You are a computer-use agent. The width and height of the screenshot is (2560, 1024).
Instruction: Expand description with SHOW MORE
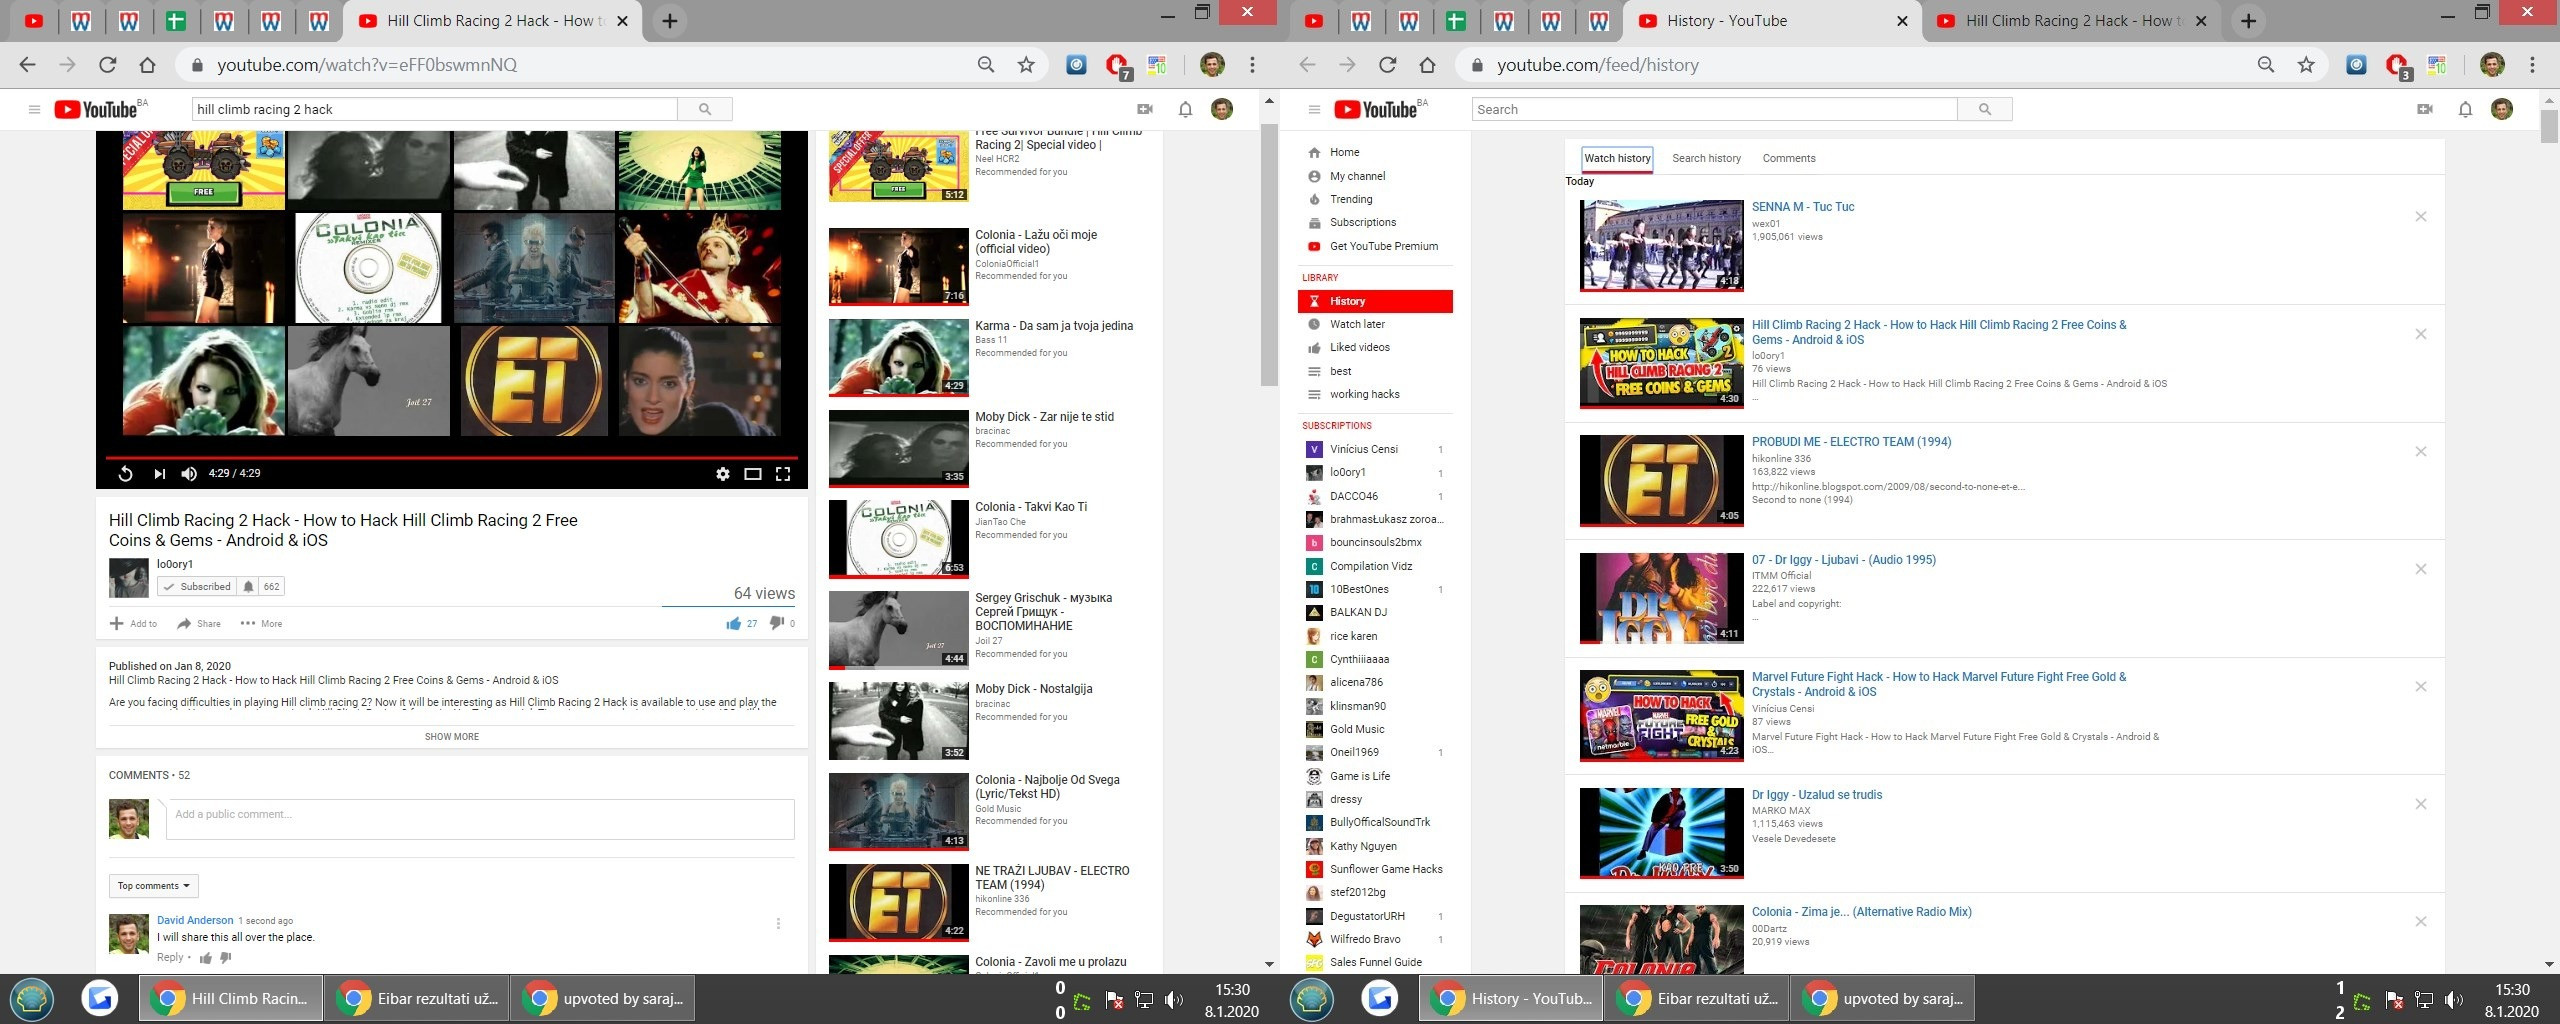coord(452,737)
